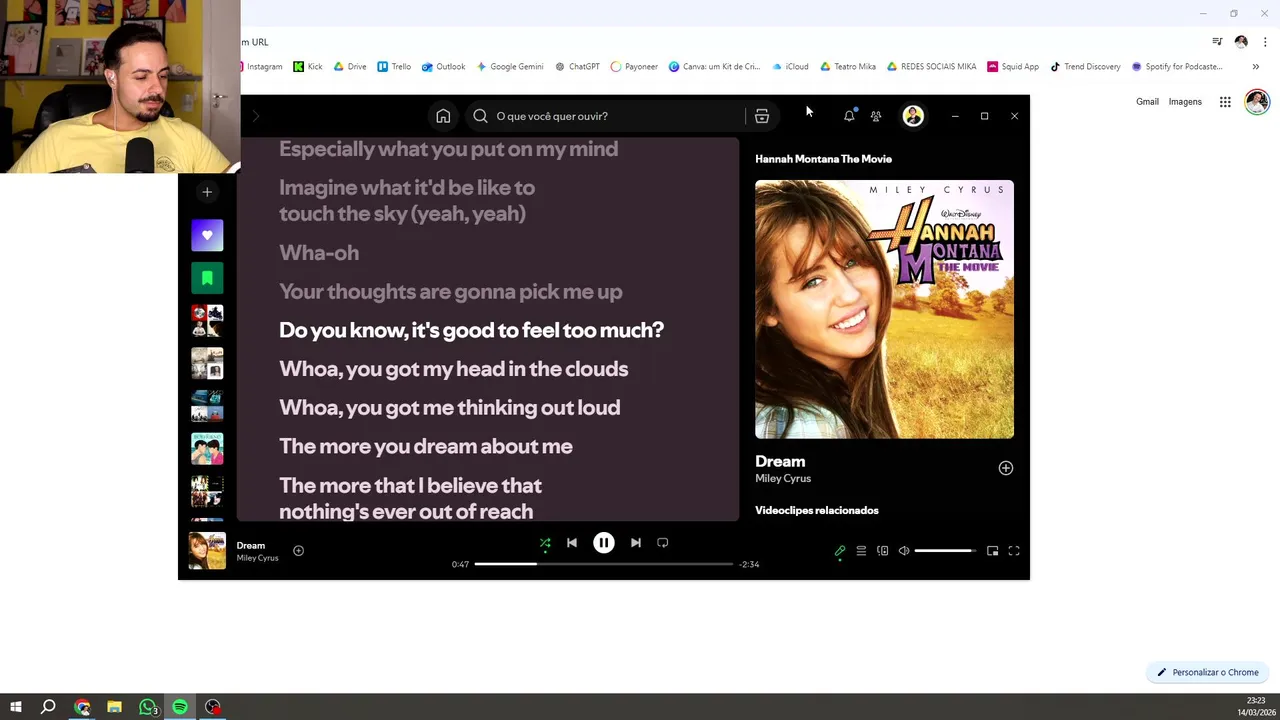
Task: Open green bookmark Your Episodes item
Action: coord(207,278)
